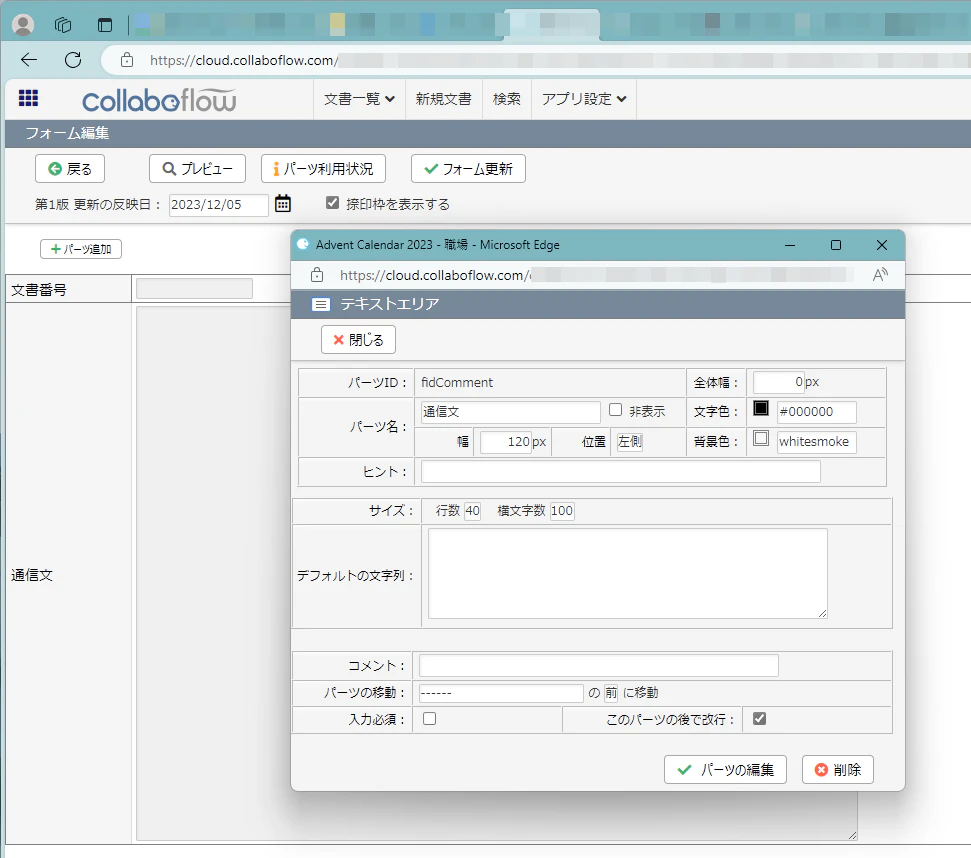Minimize the Advent Calendar popup window

(790, 245)
